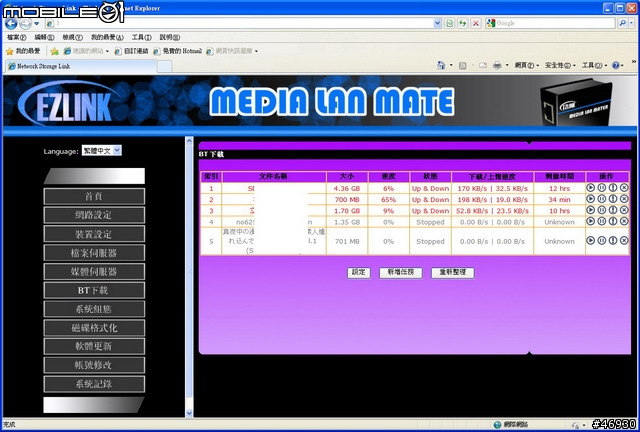640x432 pixels.
Task: Pause torrent 5 (701 MB)
Action: pos(602,240)
